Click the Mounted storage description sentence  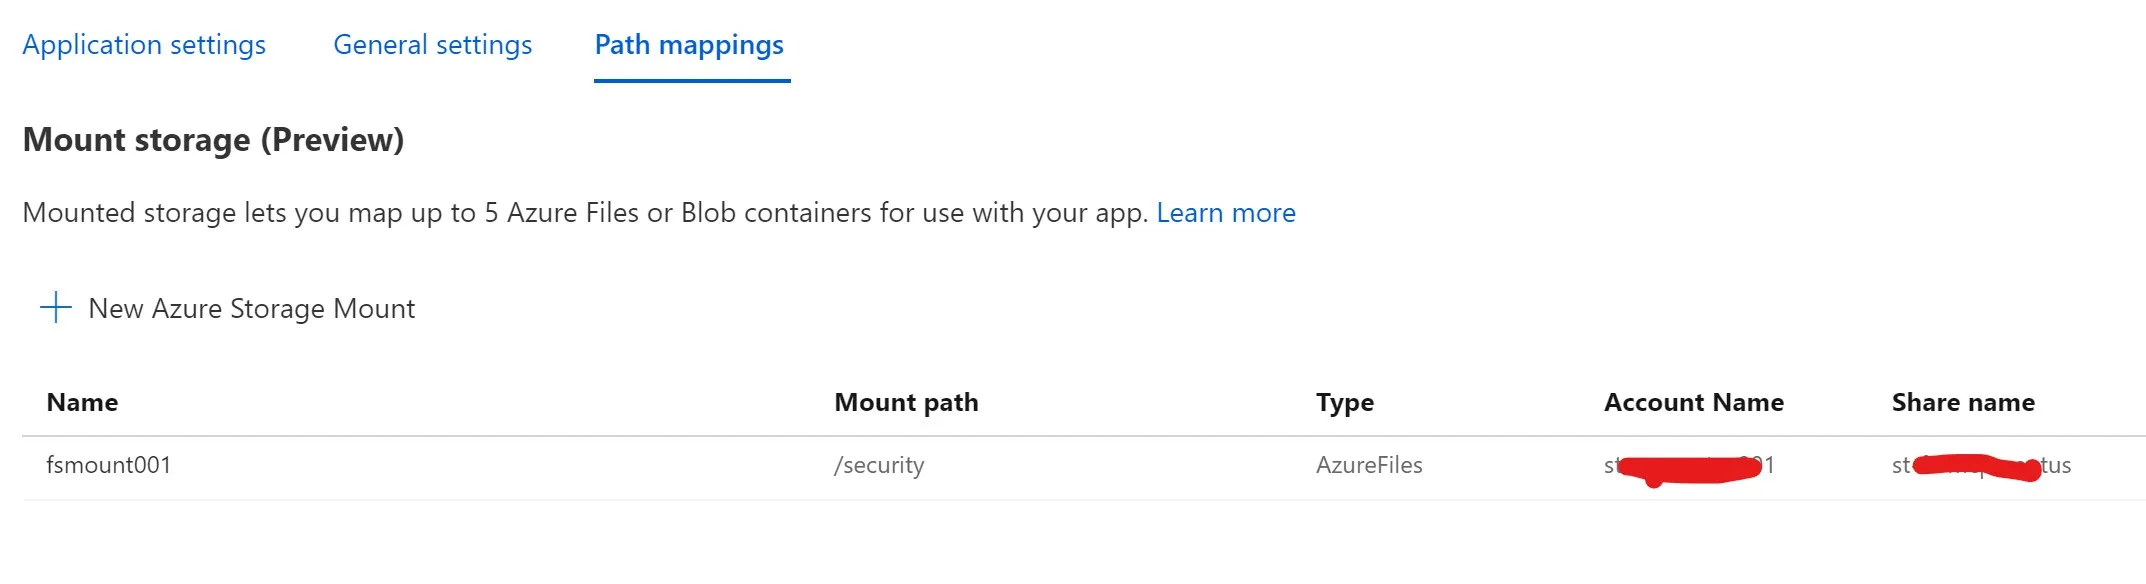tap(584, 213)
